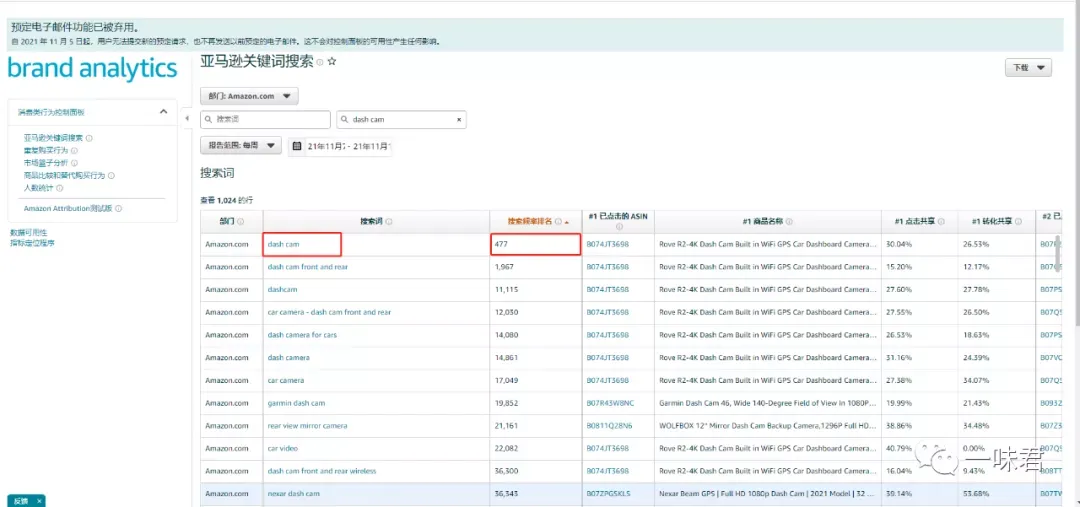Open car video search term link
This screenshot has height=507, width=1080.
click(282, 448)
